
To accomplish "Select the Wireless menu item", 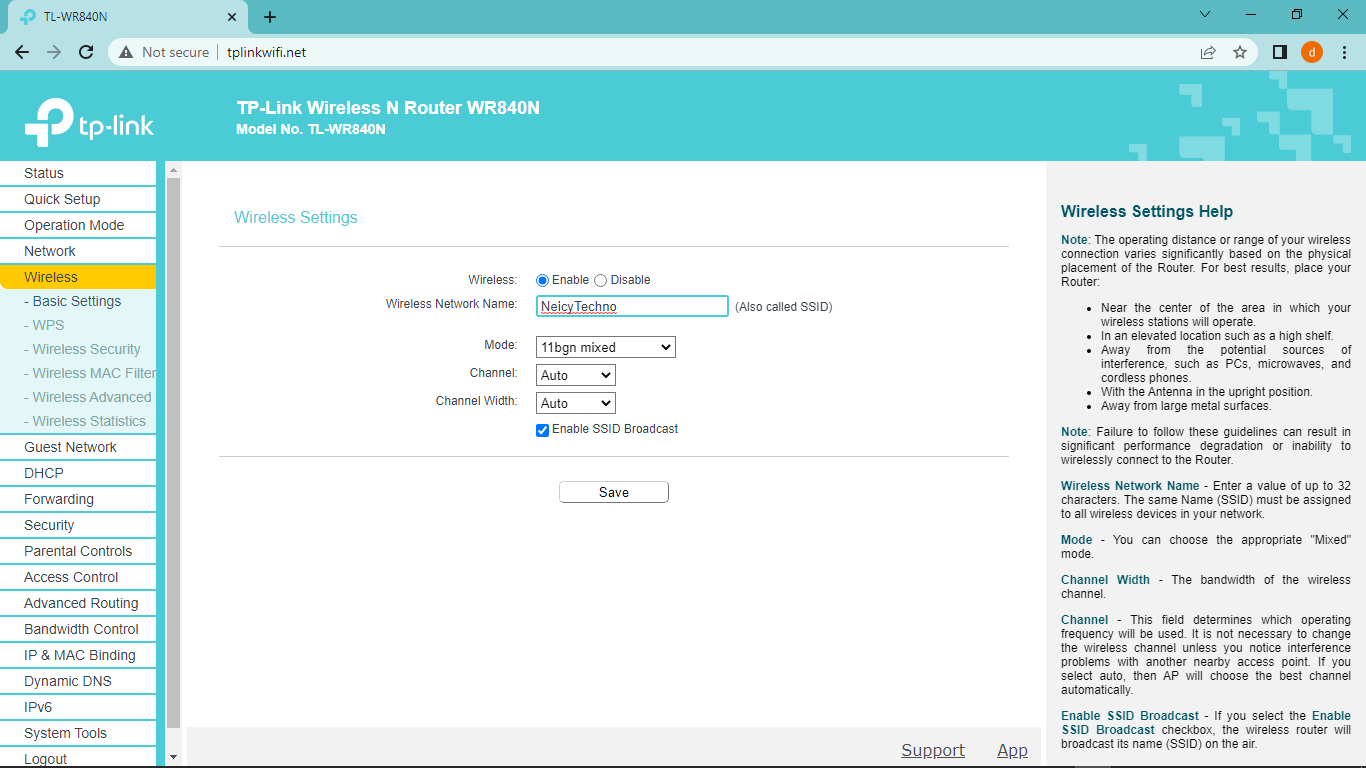I will pos(78,277).
